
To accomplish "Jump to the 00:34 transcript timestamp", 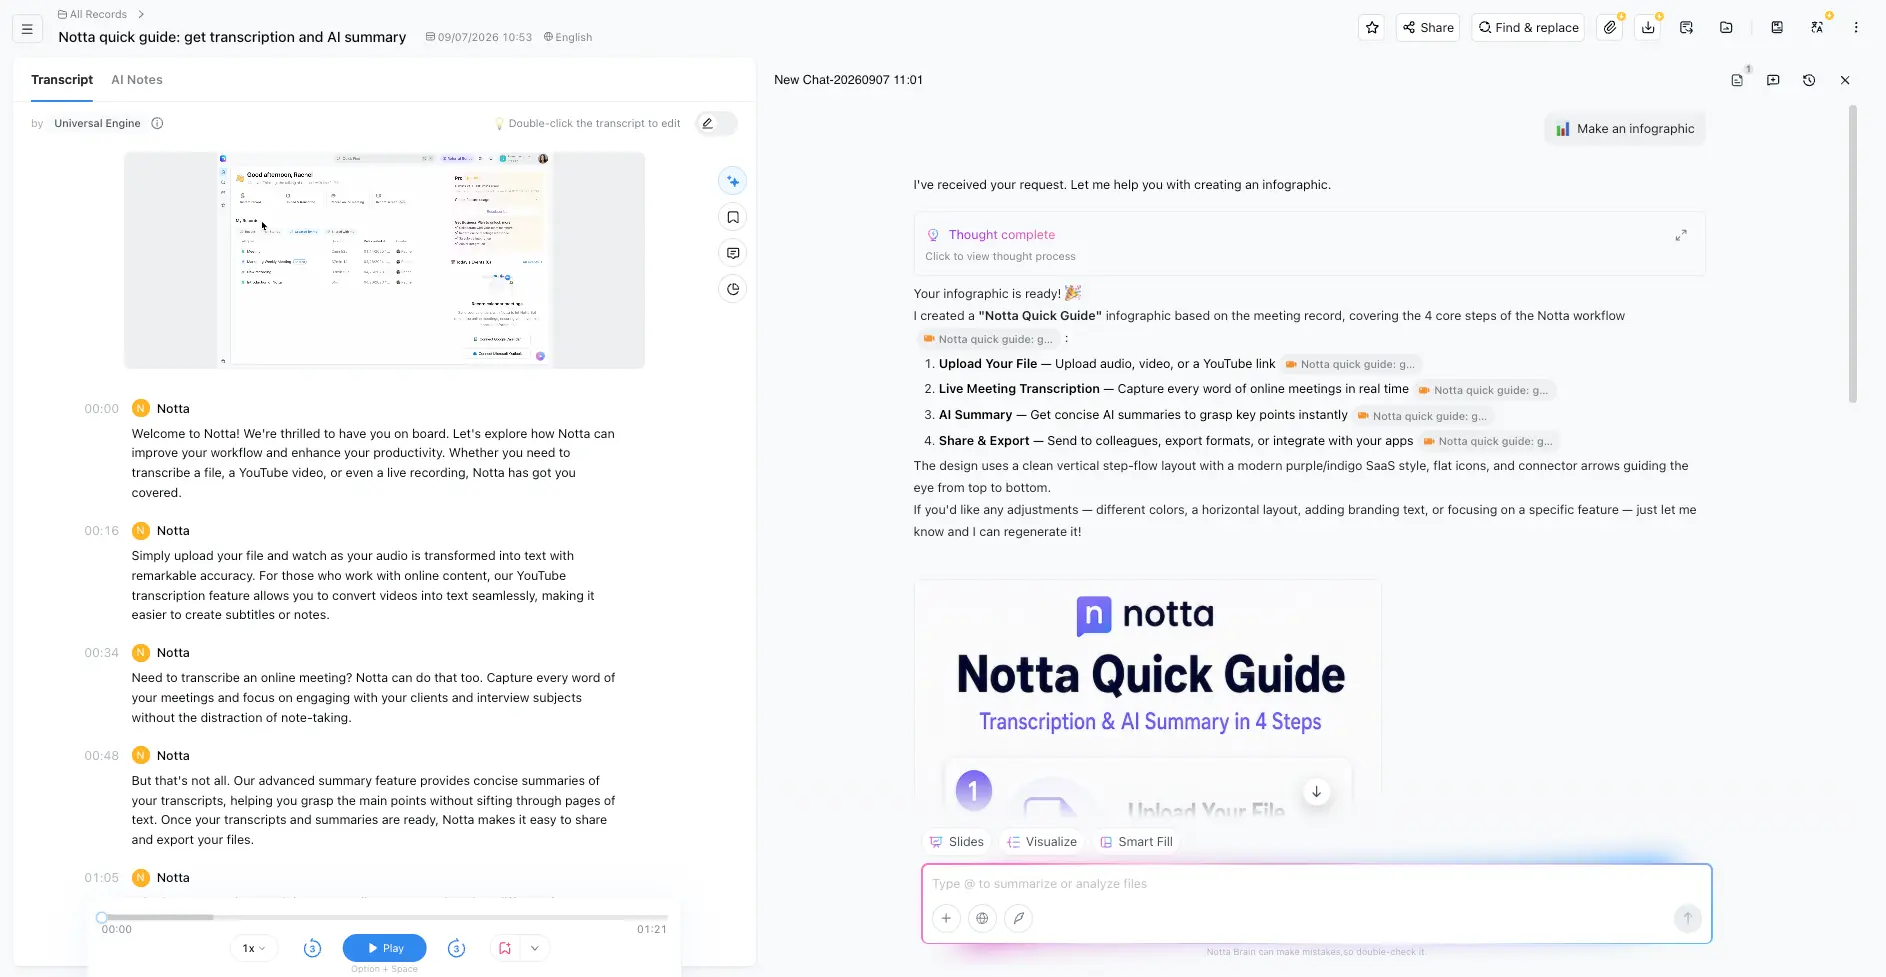I will [x=101, y=653].
